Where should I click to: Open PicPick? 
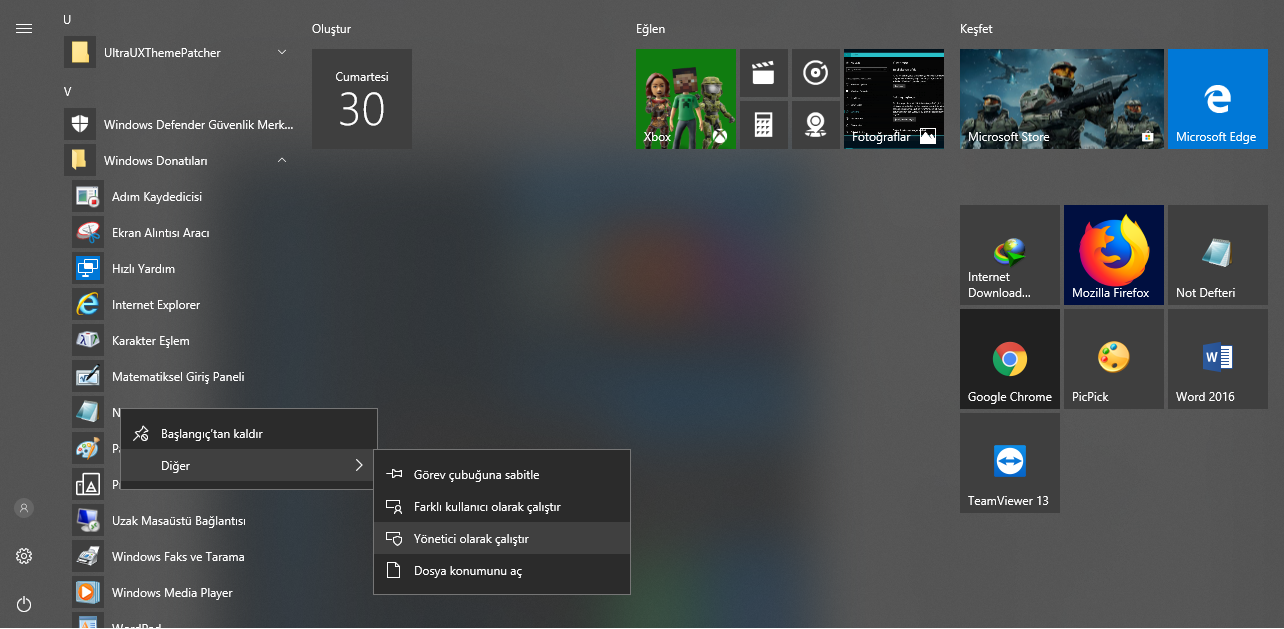1113,358
